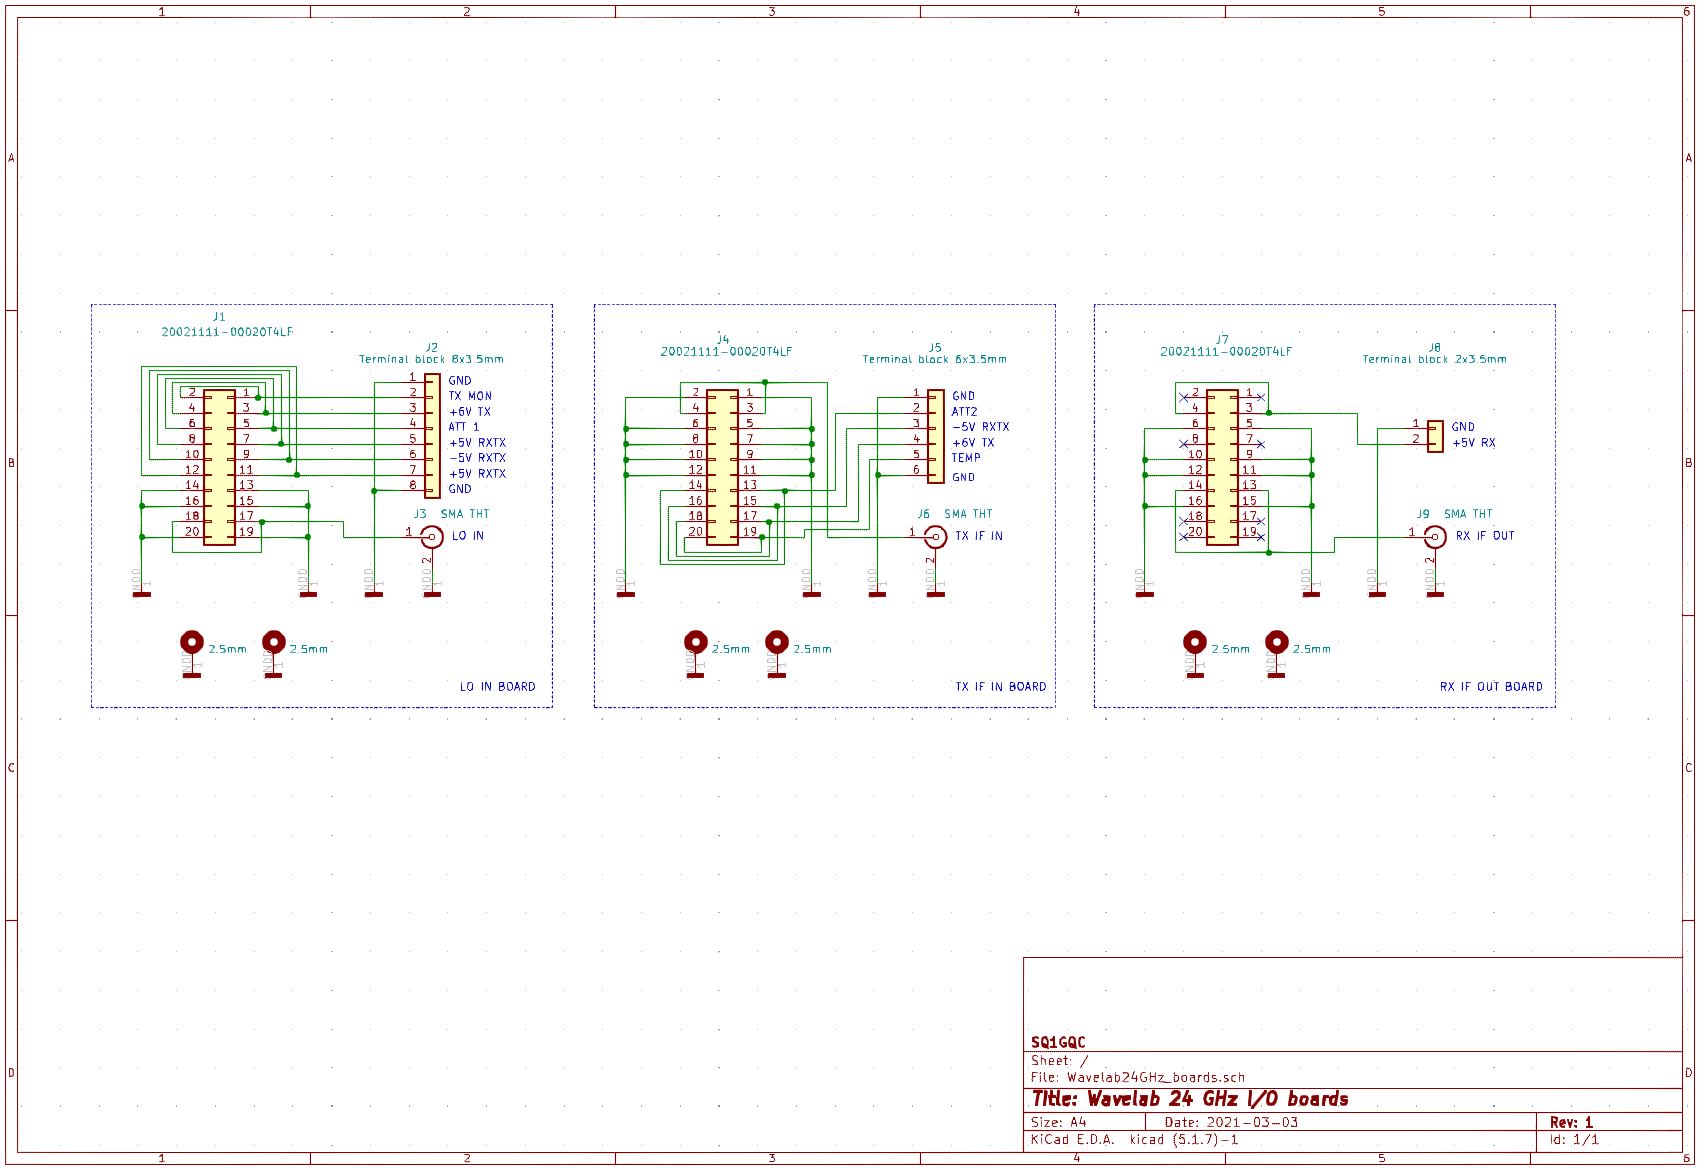Select the J5 terminal block symbol

click(x=935, y=435)
